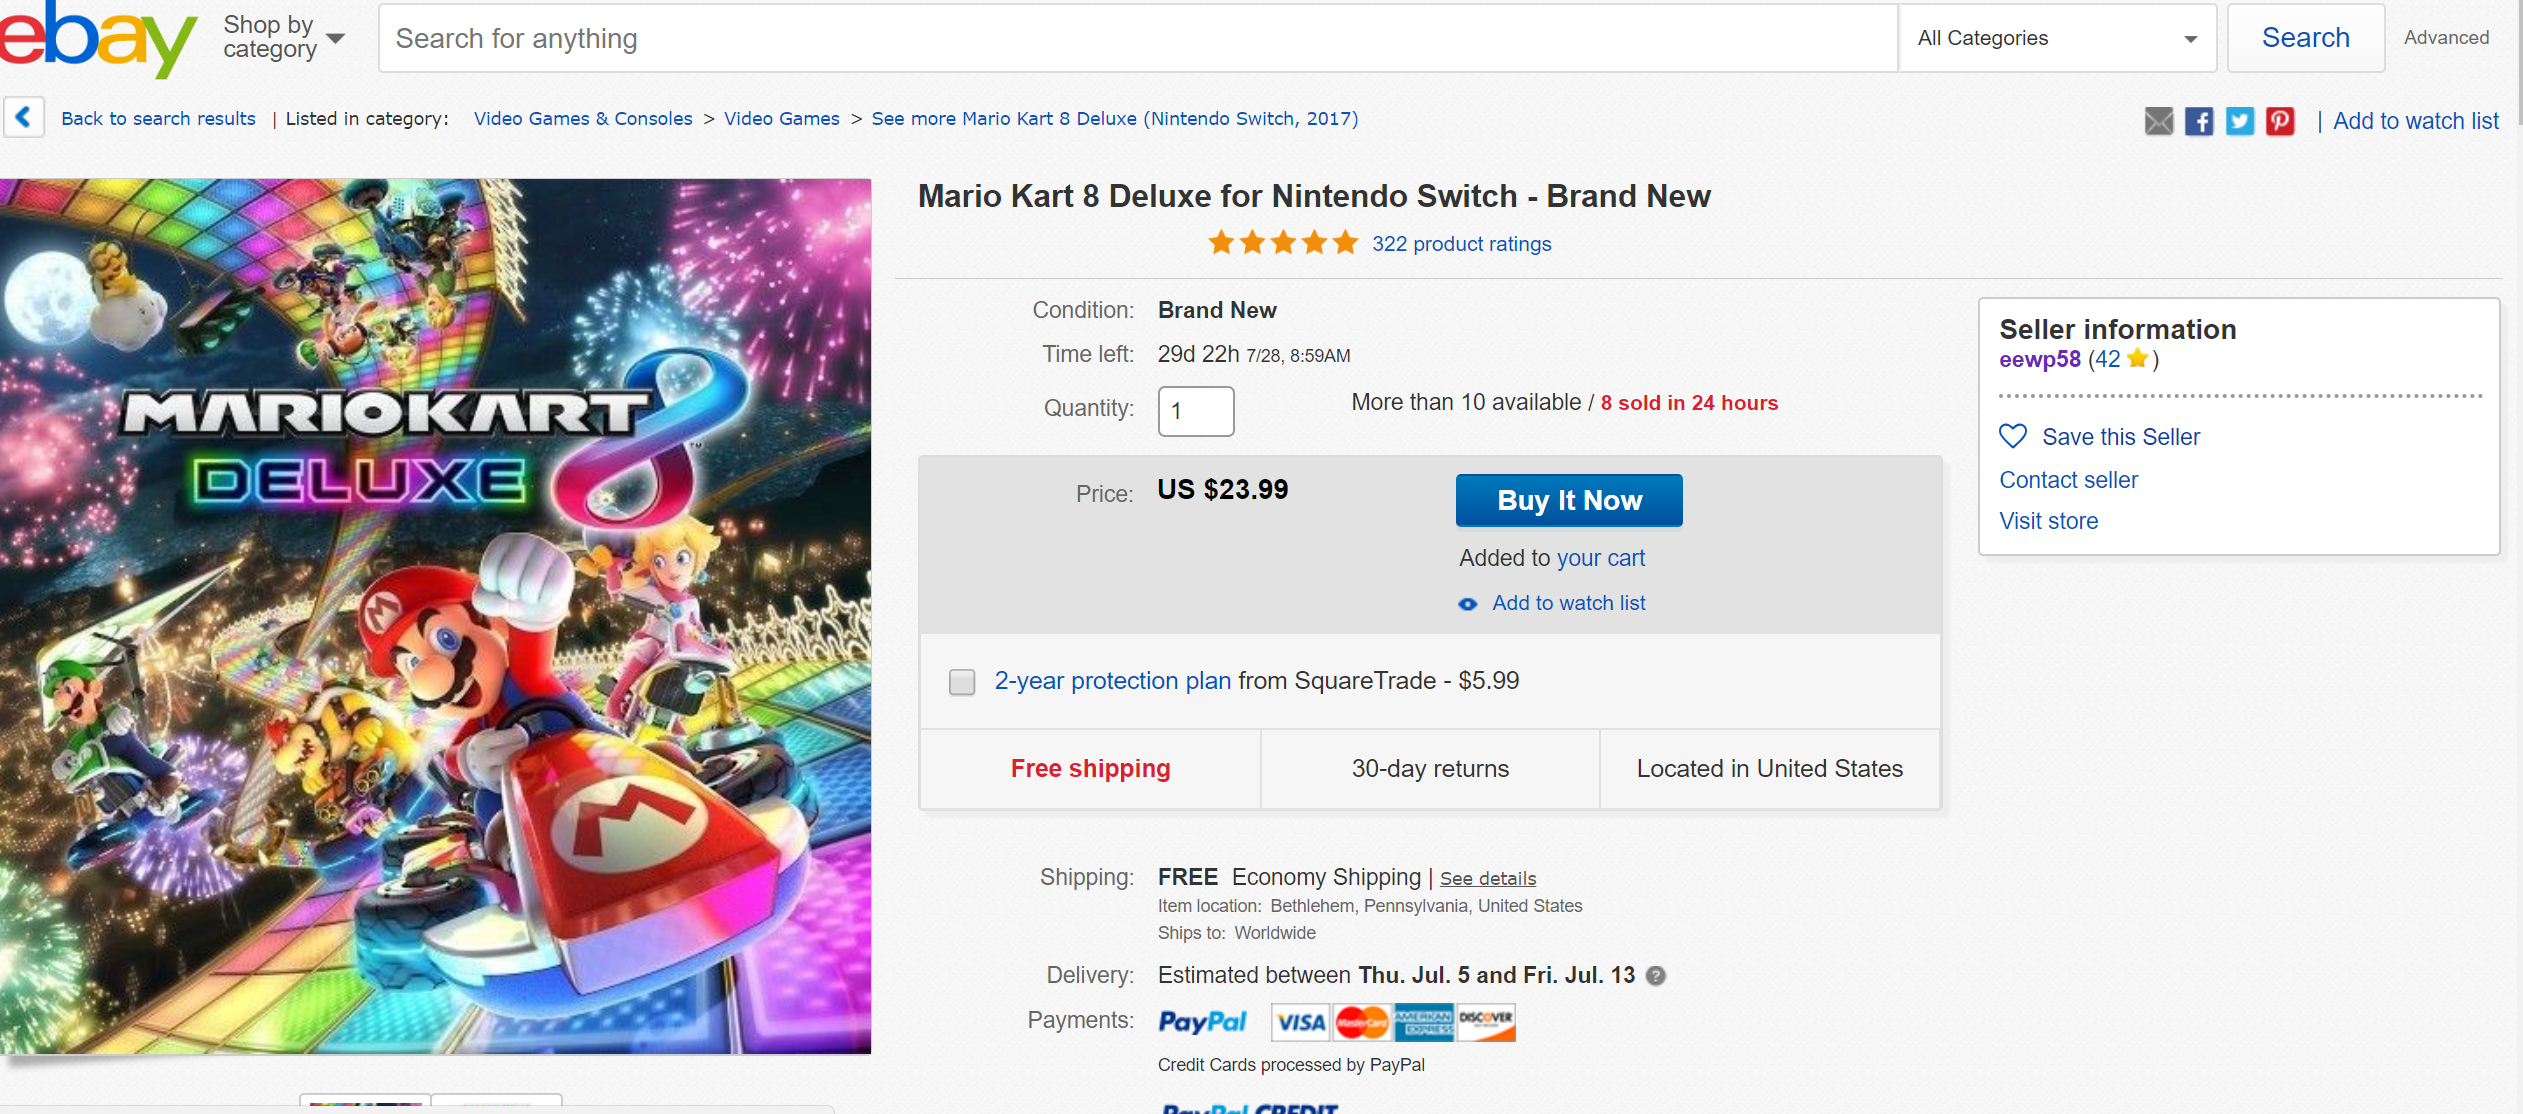
Task: Share listing via email icon
Action: (2159, 121)
